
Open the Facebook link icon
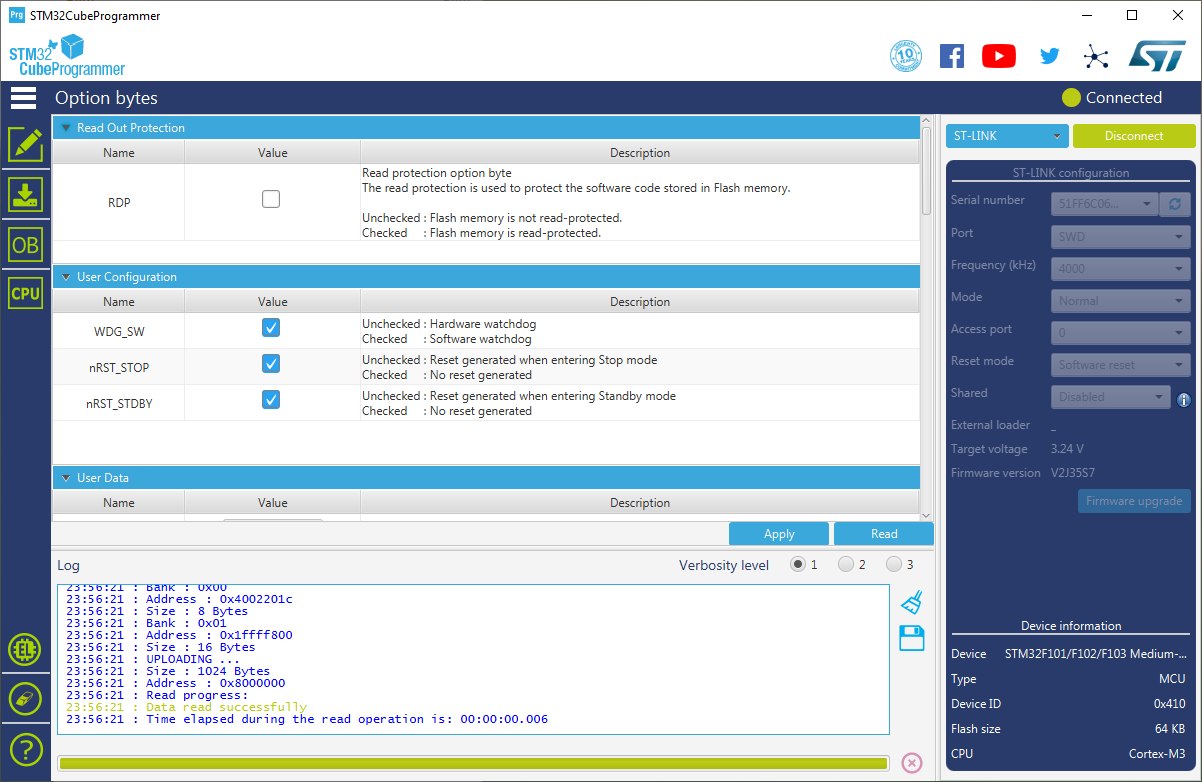tap(952, 56)
